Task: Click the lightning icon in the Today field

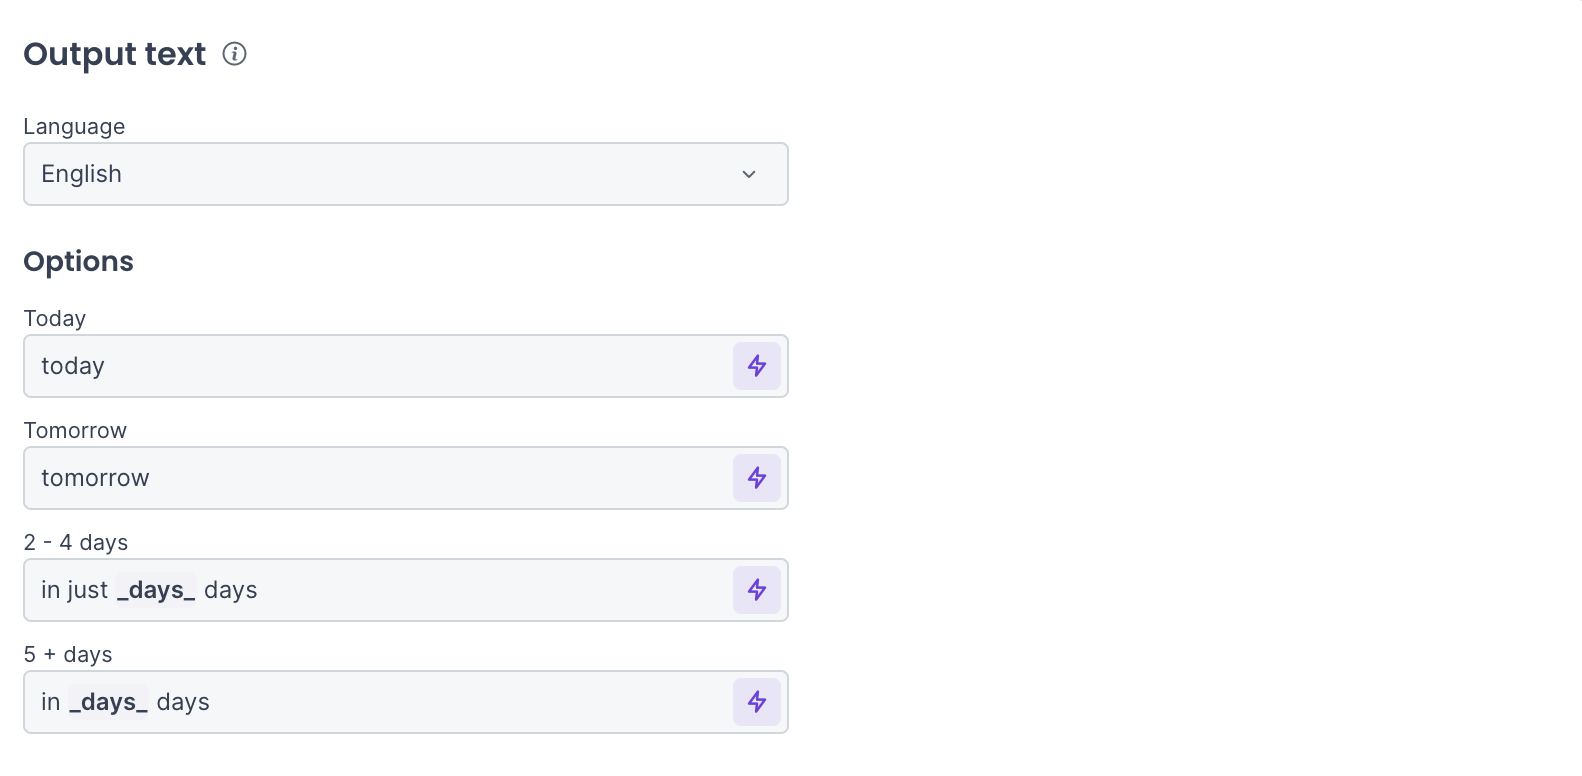Action: 757,366
